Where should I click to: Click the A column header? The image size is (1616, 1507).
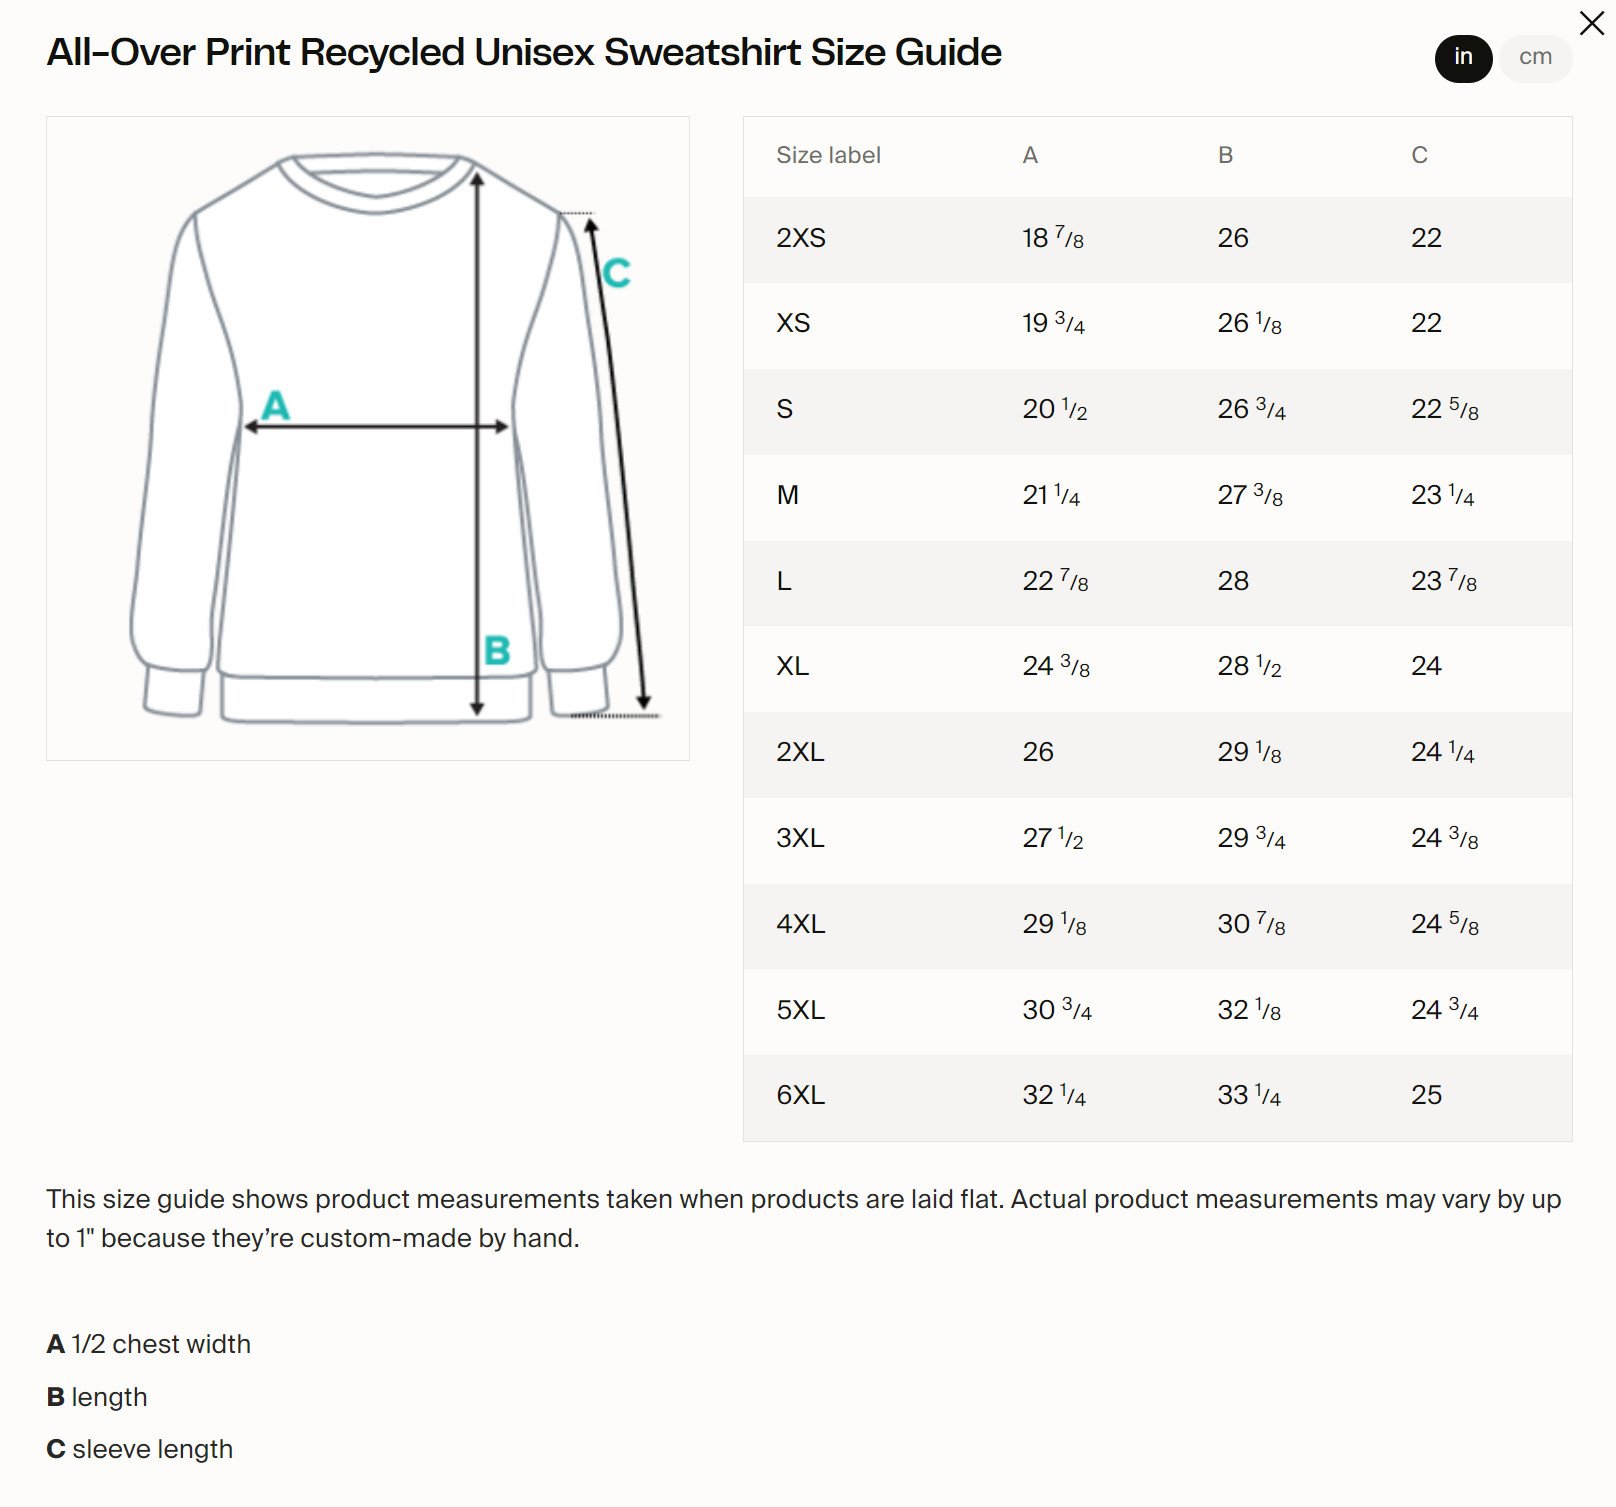pos(1030,155)
